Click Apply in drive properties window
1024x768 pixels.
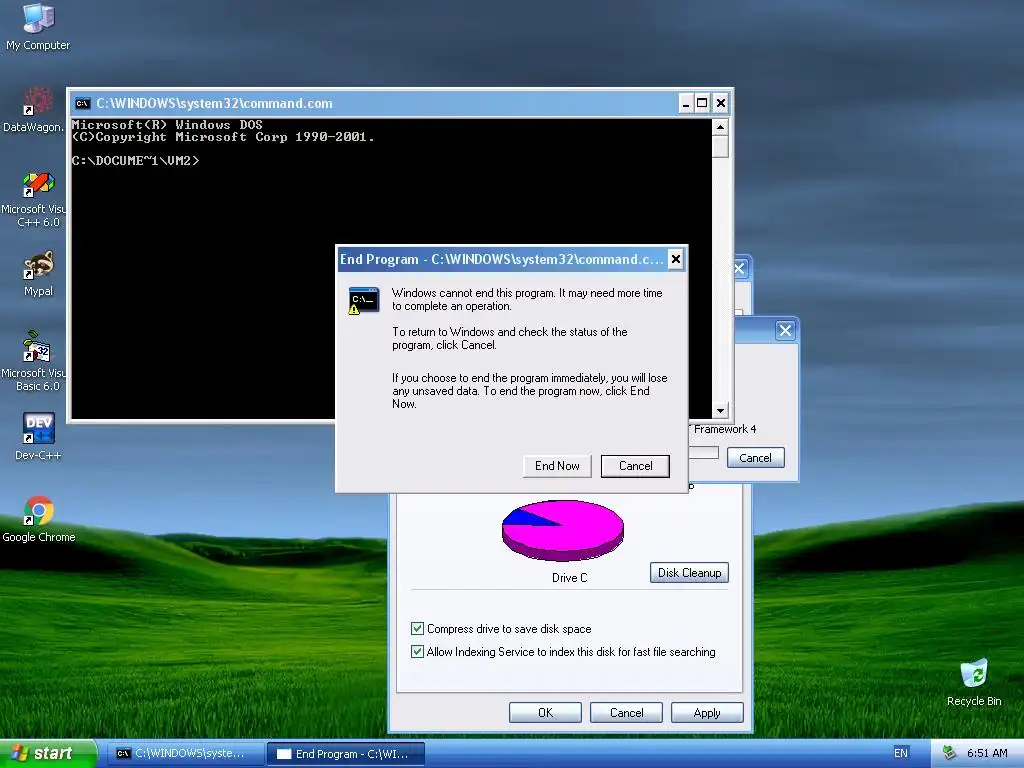pyautogui.click(x=707, y=712)
